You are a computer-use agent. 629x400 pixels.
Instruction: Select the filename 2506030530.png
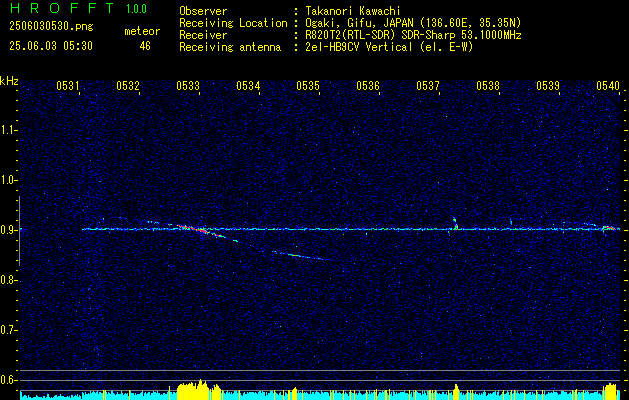click(x=51, y=27)
